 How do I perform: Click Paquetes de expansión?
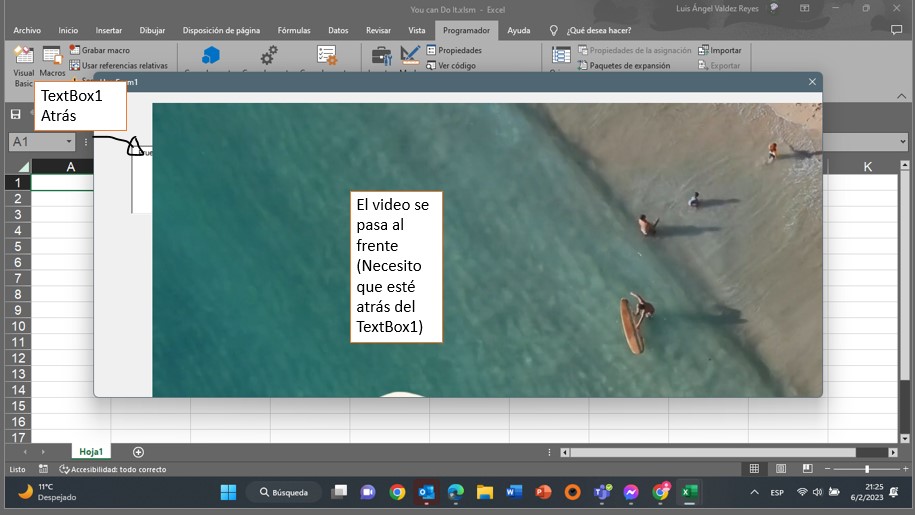[624, 65]
